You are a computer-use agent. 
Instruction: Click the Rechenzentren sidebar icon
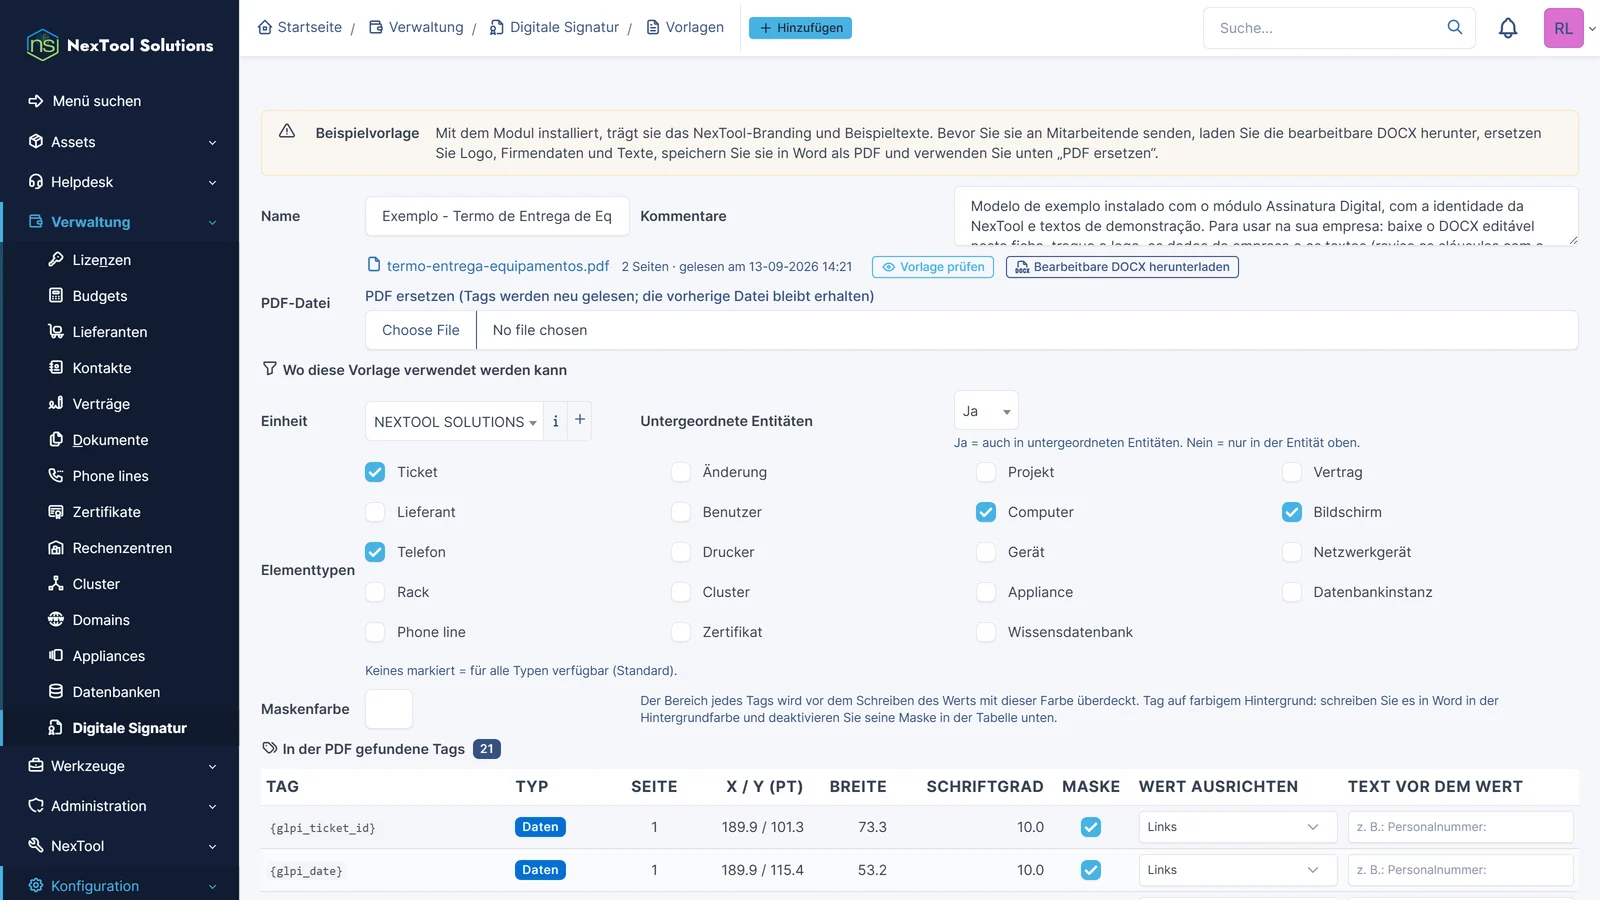[x=56, y=548]
